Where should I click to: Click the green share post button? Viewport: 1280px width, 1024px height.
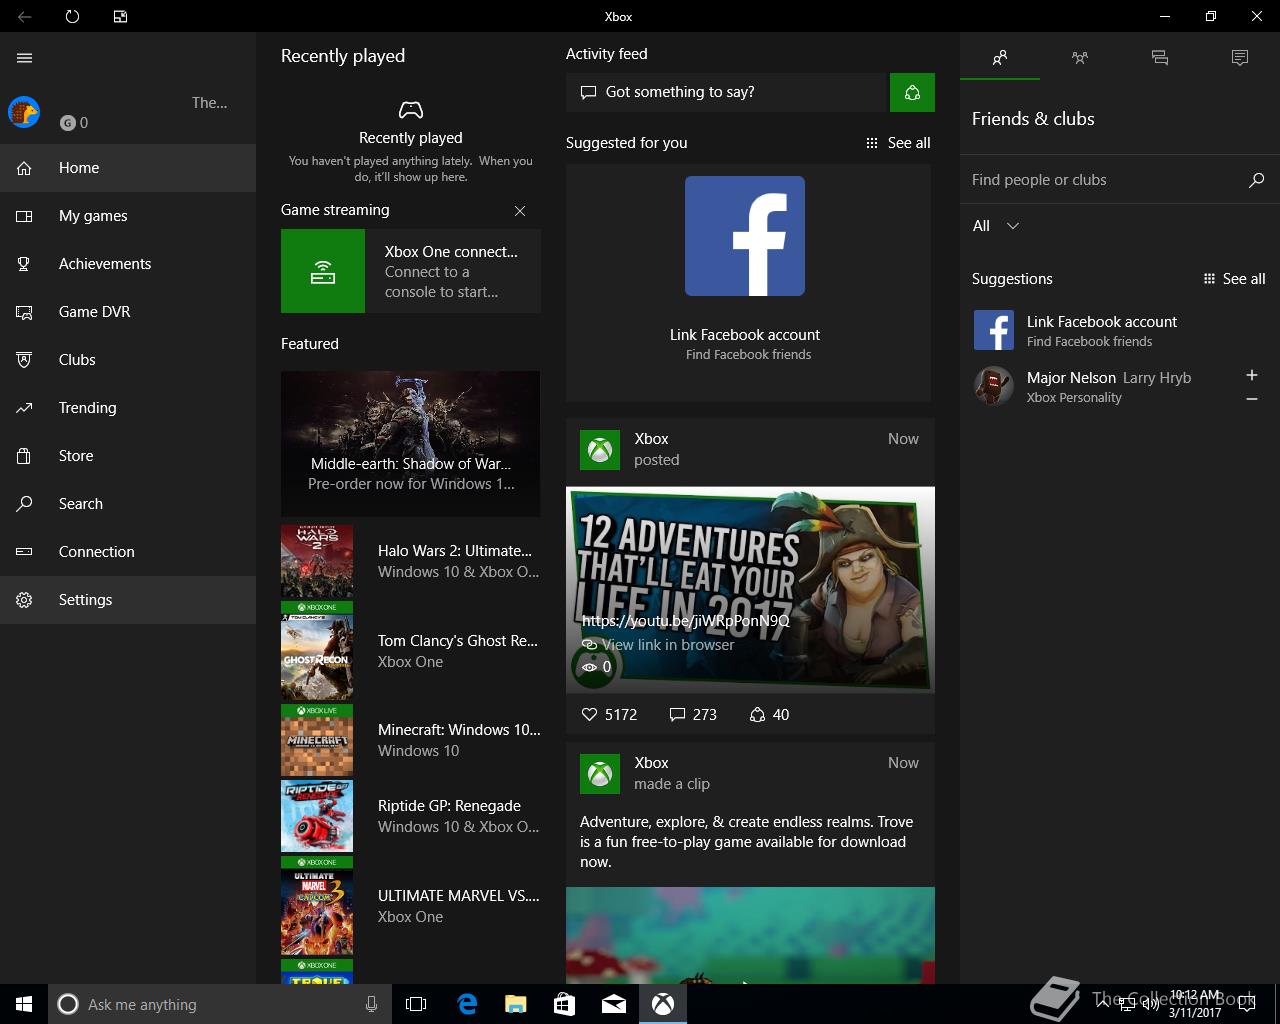tap(912, 92)
